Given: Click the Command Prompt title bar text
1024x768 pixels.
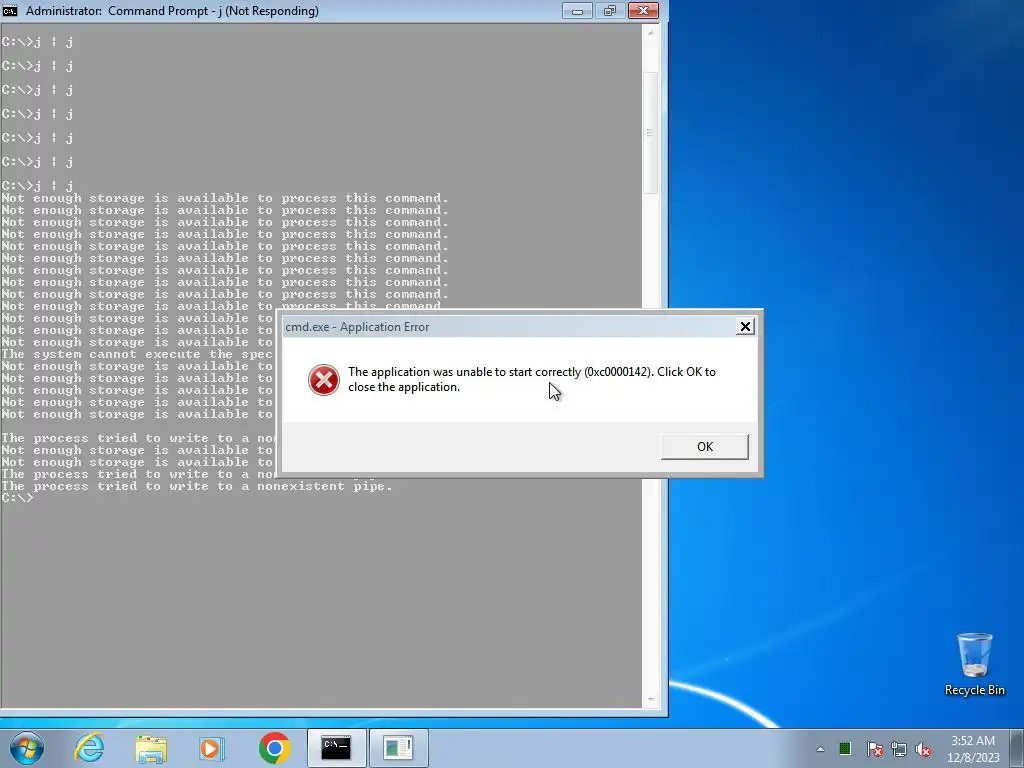Looking at the screenshot, I should (172, 11).
